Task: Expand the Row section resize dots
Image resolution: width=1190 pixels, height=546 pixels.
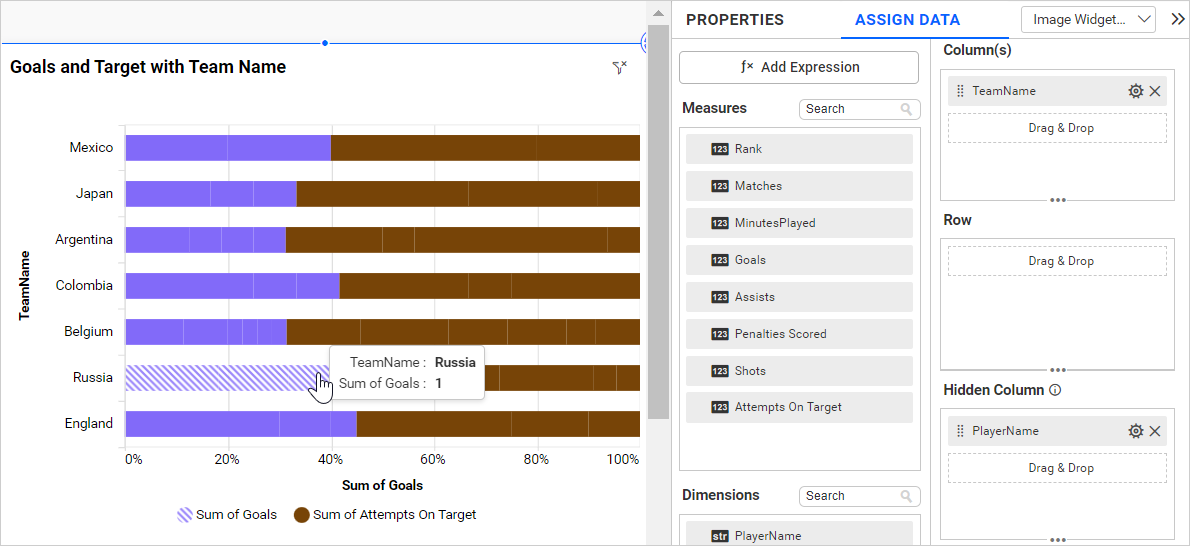Action: point(1057,370)
